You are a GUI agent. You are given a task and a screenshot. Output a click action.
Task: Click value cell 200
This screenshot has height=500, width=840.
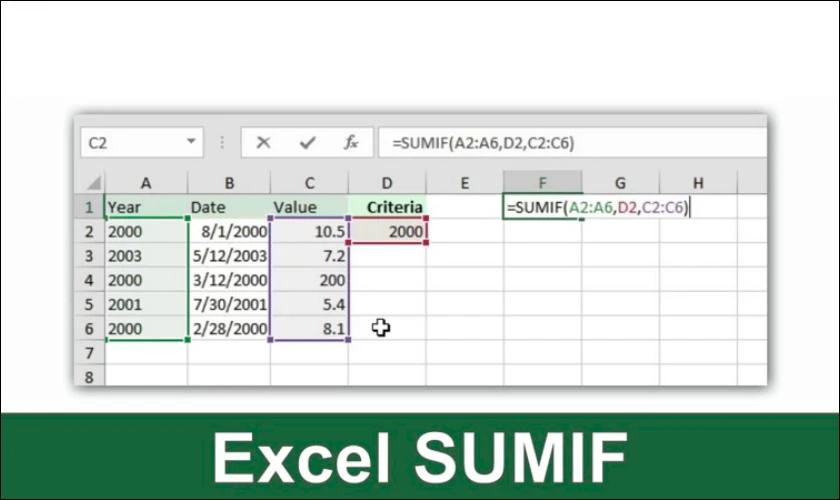pyautogui.click(x=309, y=280)
